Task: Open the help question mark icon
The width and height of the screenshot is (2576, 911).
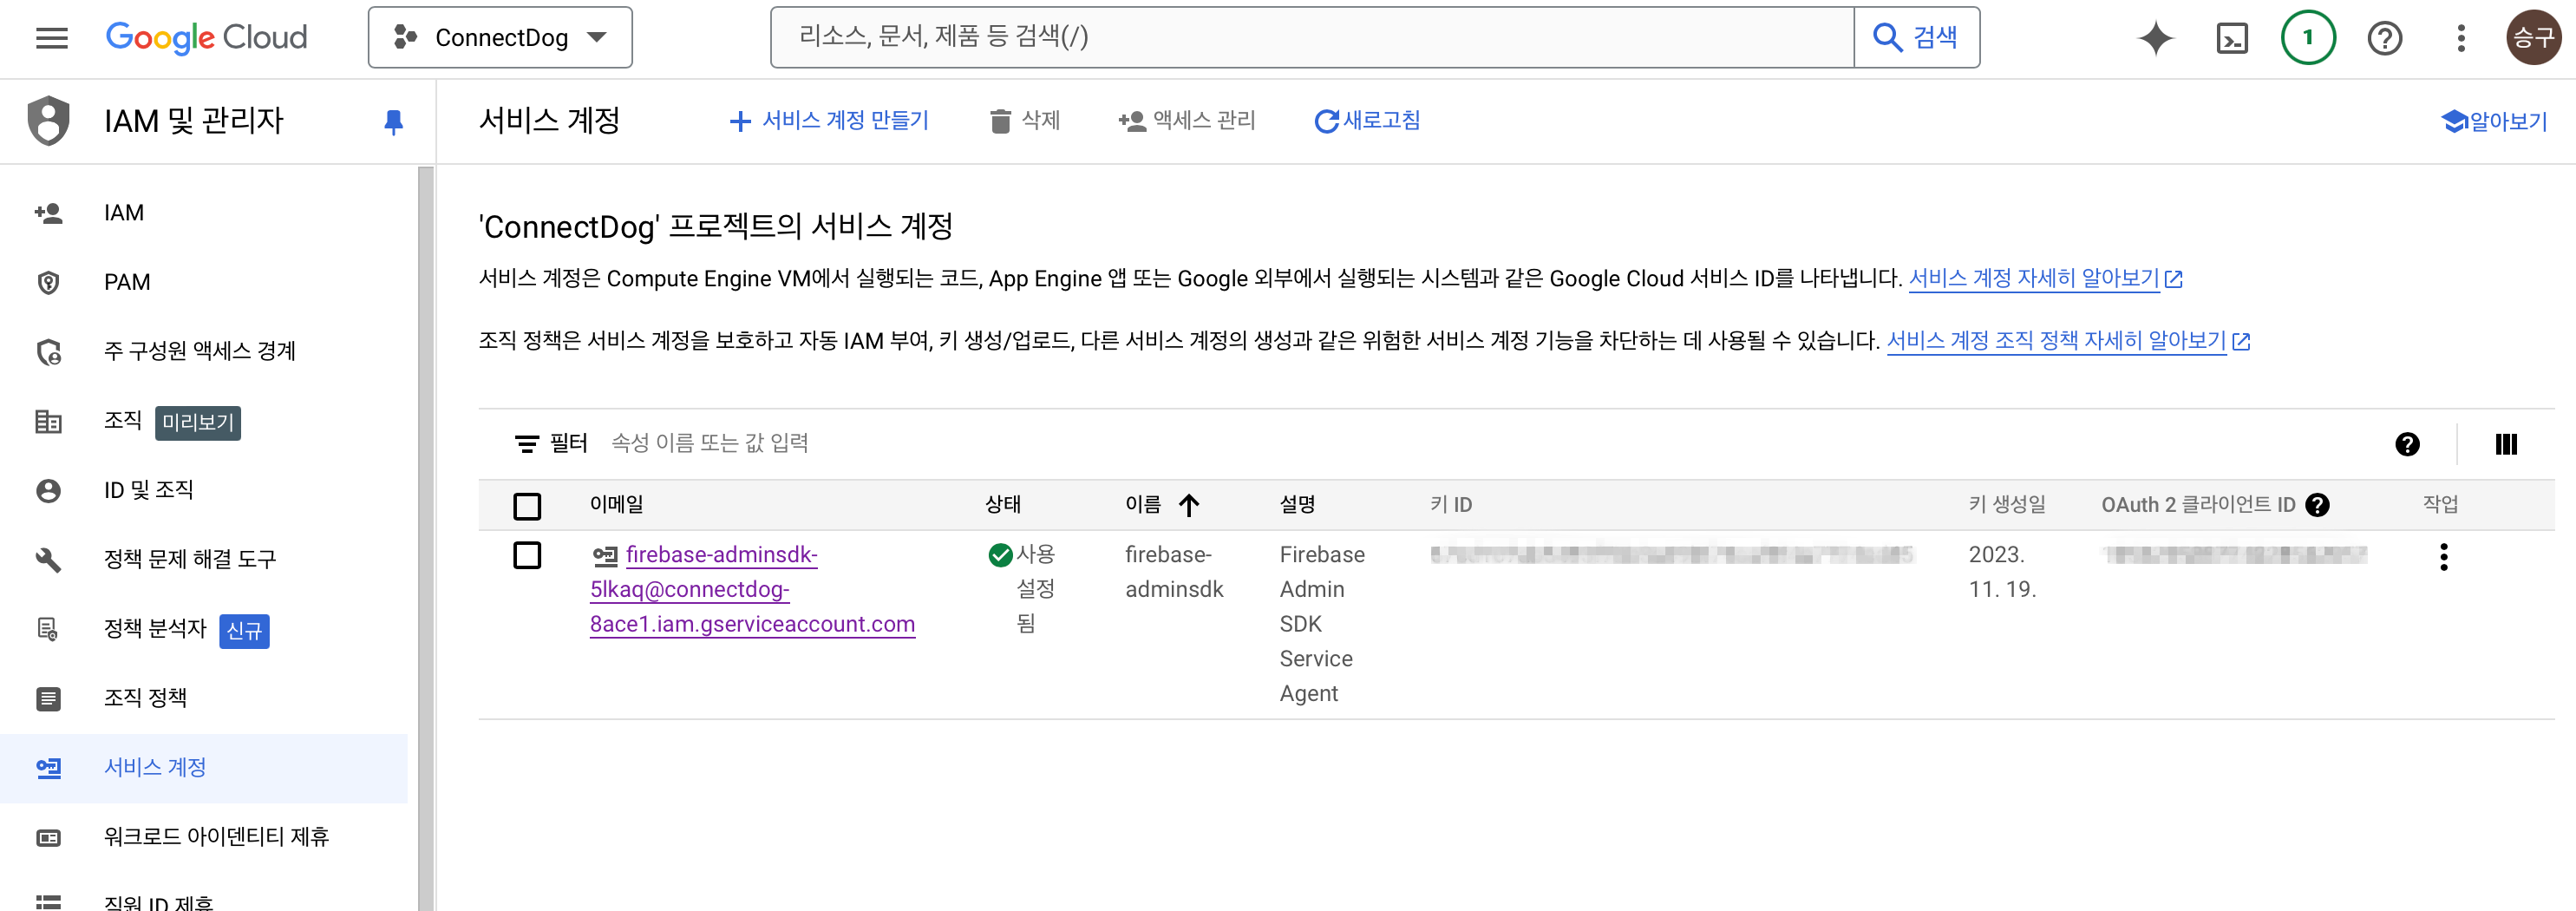Action: click(2384, 38)
